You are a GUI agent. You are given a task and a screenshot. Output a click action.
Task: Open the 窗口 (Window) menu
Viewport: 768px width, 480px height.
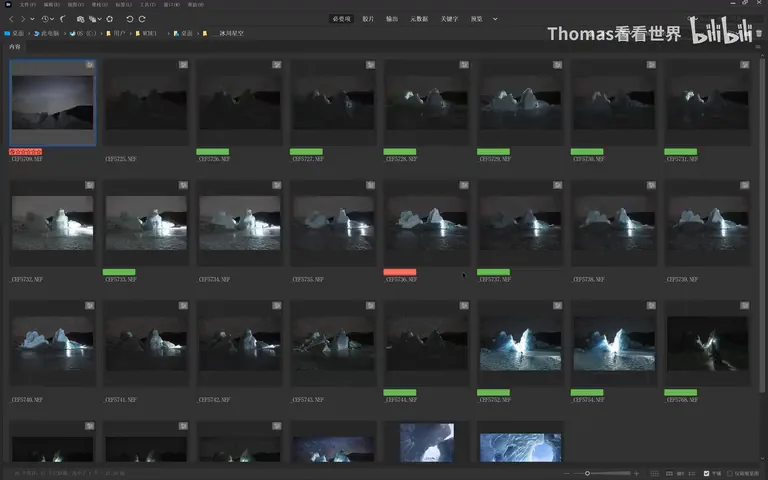coord(172,4)
